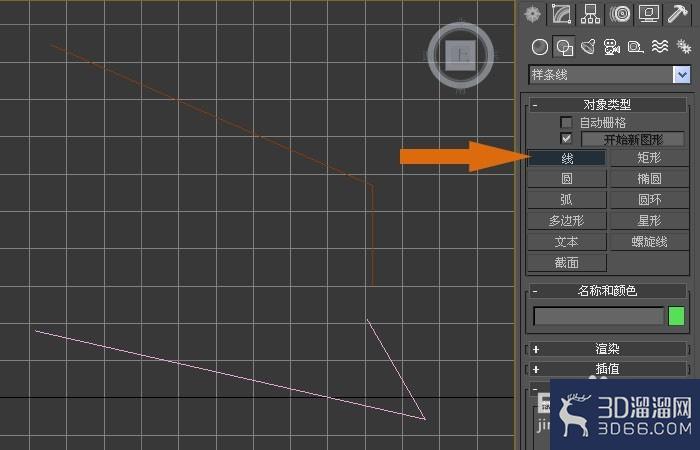
Task: Expand the 插值 rollout
Action: pos(608,369)
